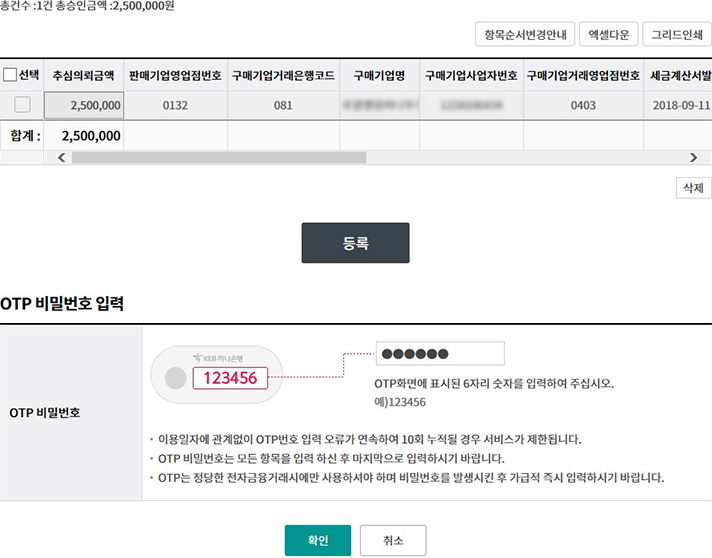Confirm with the green 확인 button

(318, 540)
